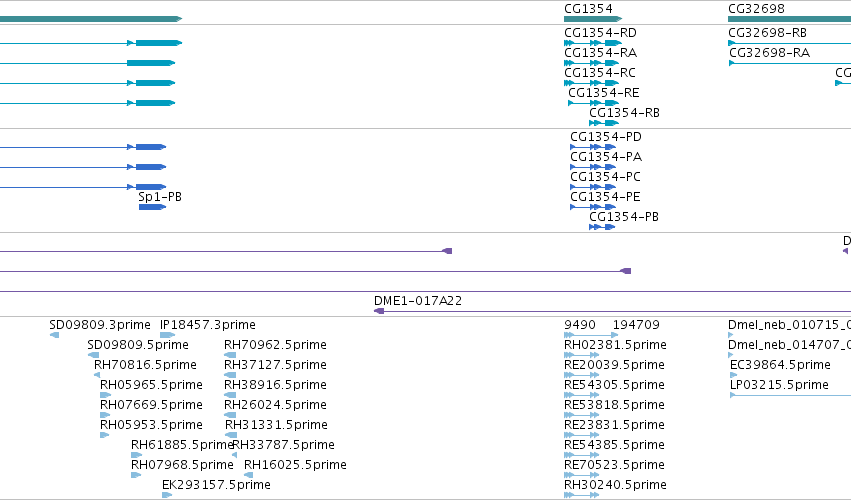This screenshot has width=851, height=500.
Task: Click the EC39864.5prime EST label
Action: coord(780,365)
